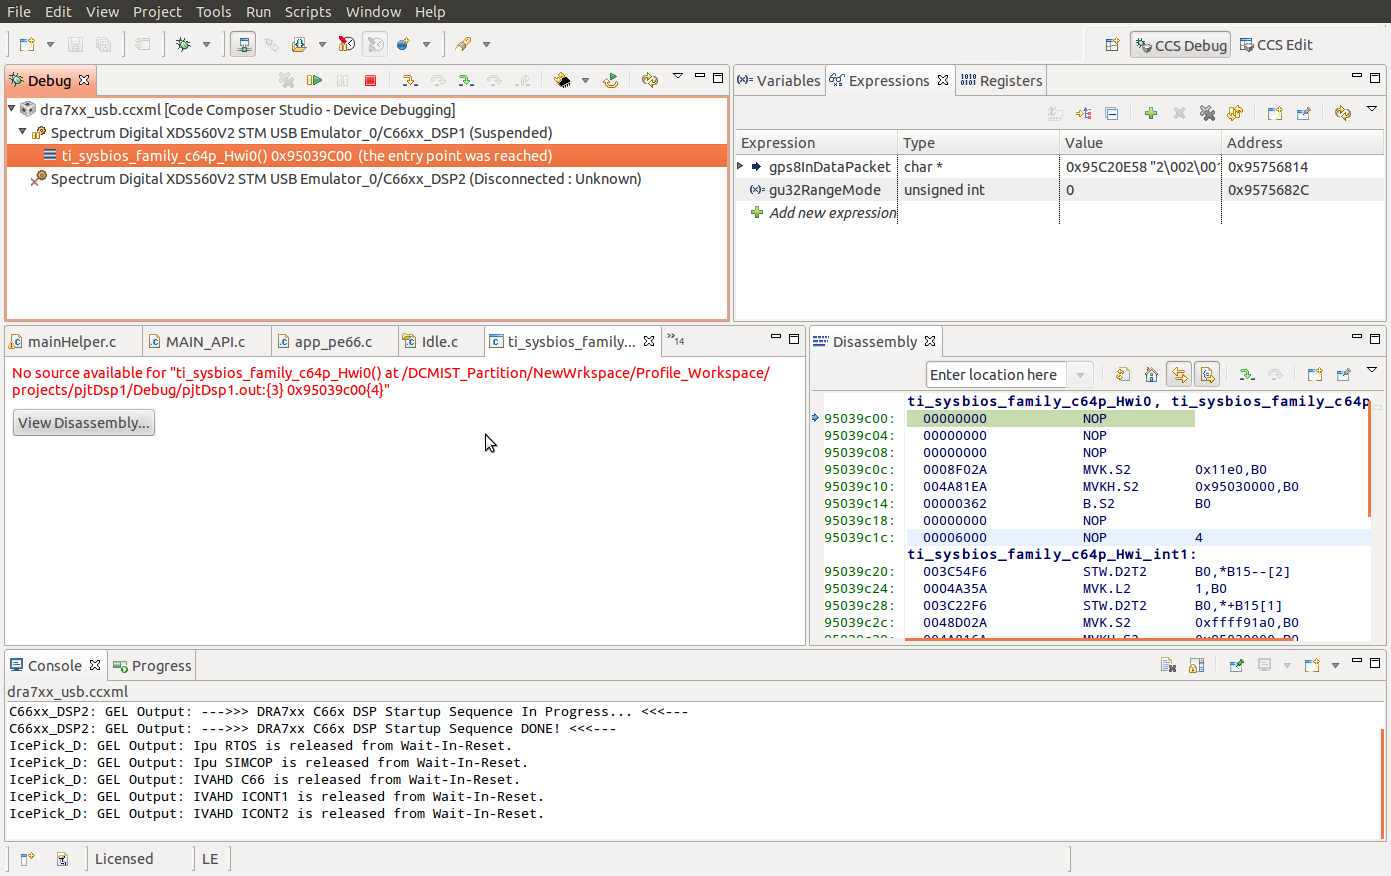Open the dropdown arrow next to CPU Reset icon
1391x876 pixels.
[586, 80]
